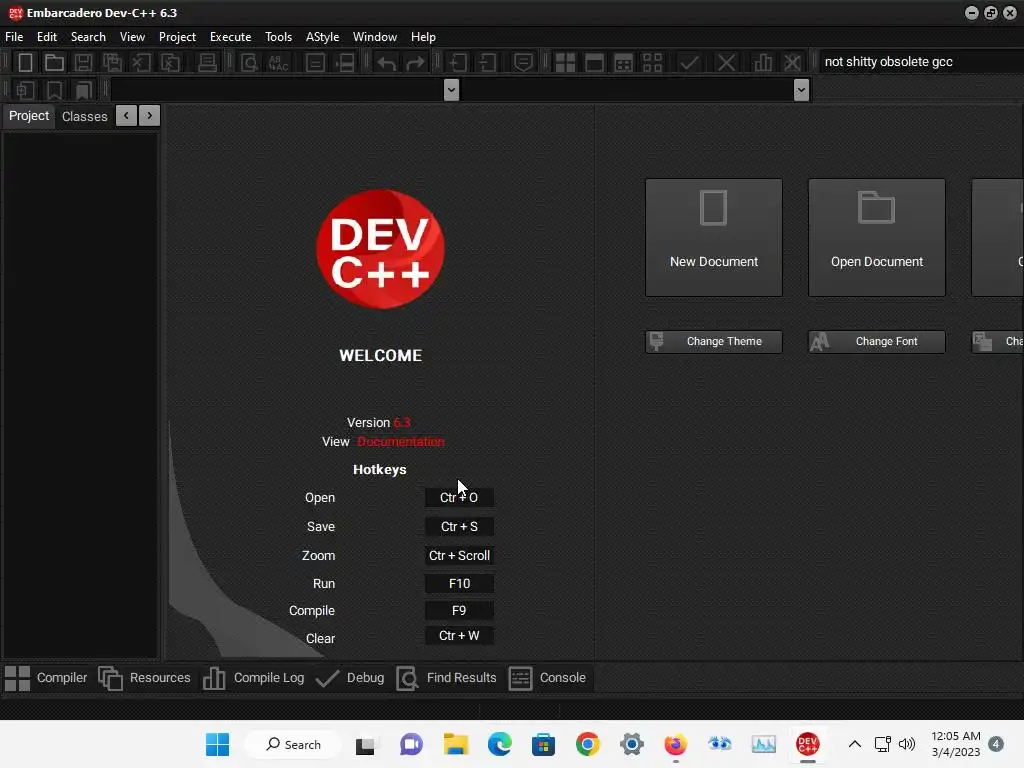Click the Toggle Comment speech-bubble icon
Image resolution: width=1024 pixels, height=768 pixels.
coord(523,63)
